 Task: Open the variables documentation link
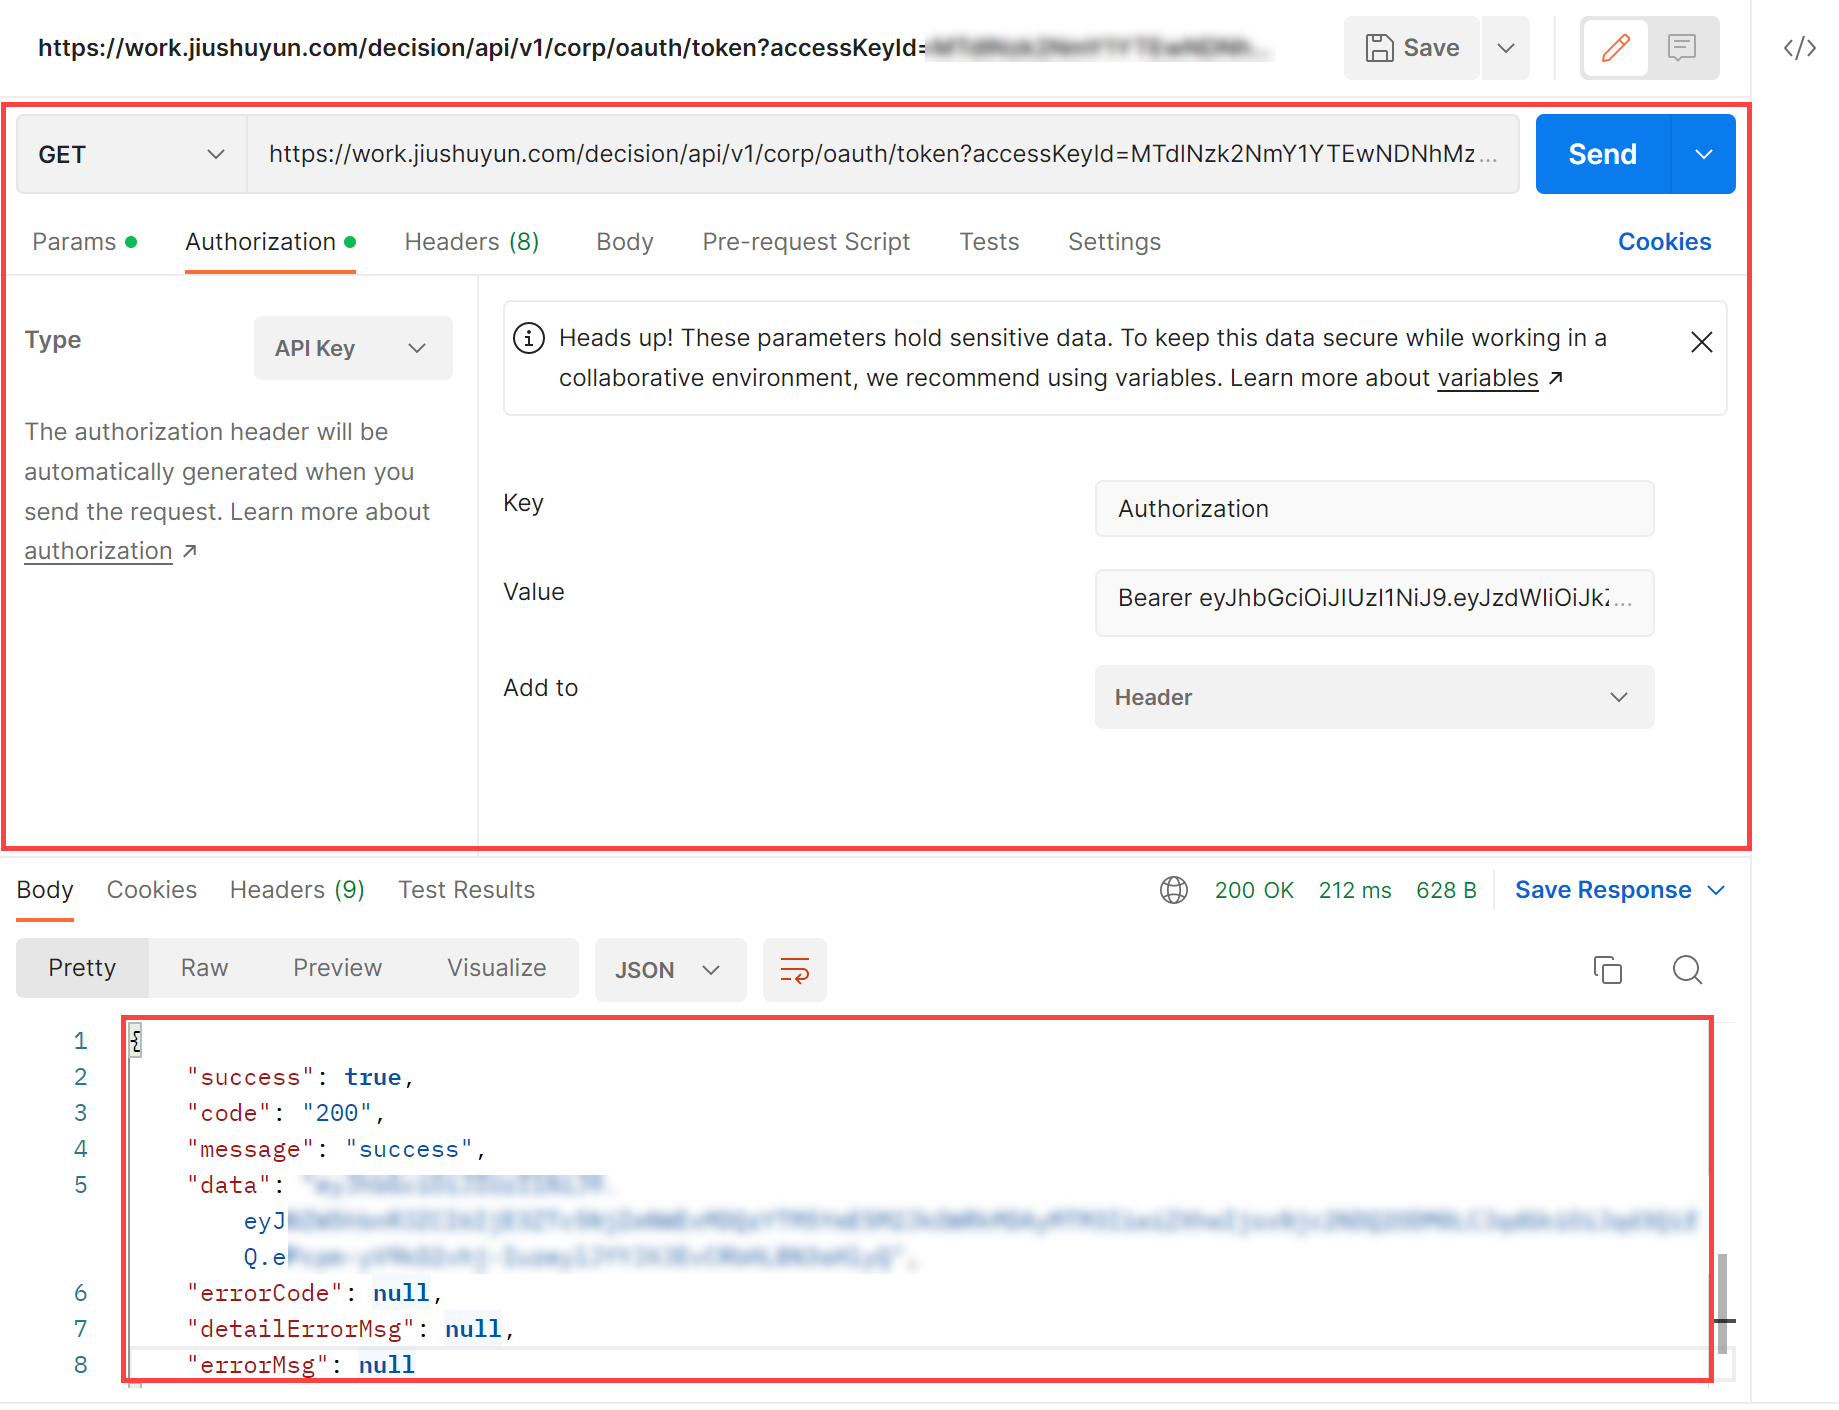tap(1488, 378)
